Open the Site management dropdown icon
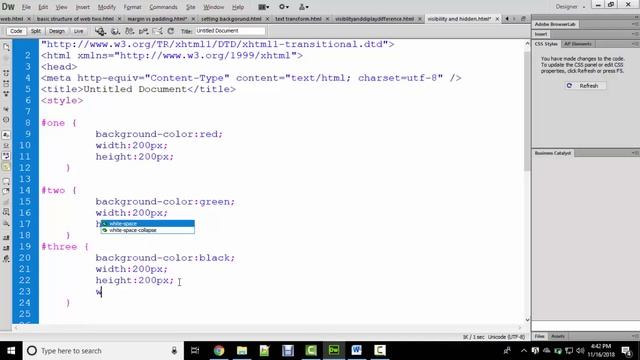This screenshot has width=640, height=360. click(x=304, y=7)
